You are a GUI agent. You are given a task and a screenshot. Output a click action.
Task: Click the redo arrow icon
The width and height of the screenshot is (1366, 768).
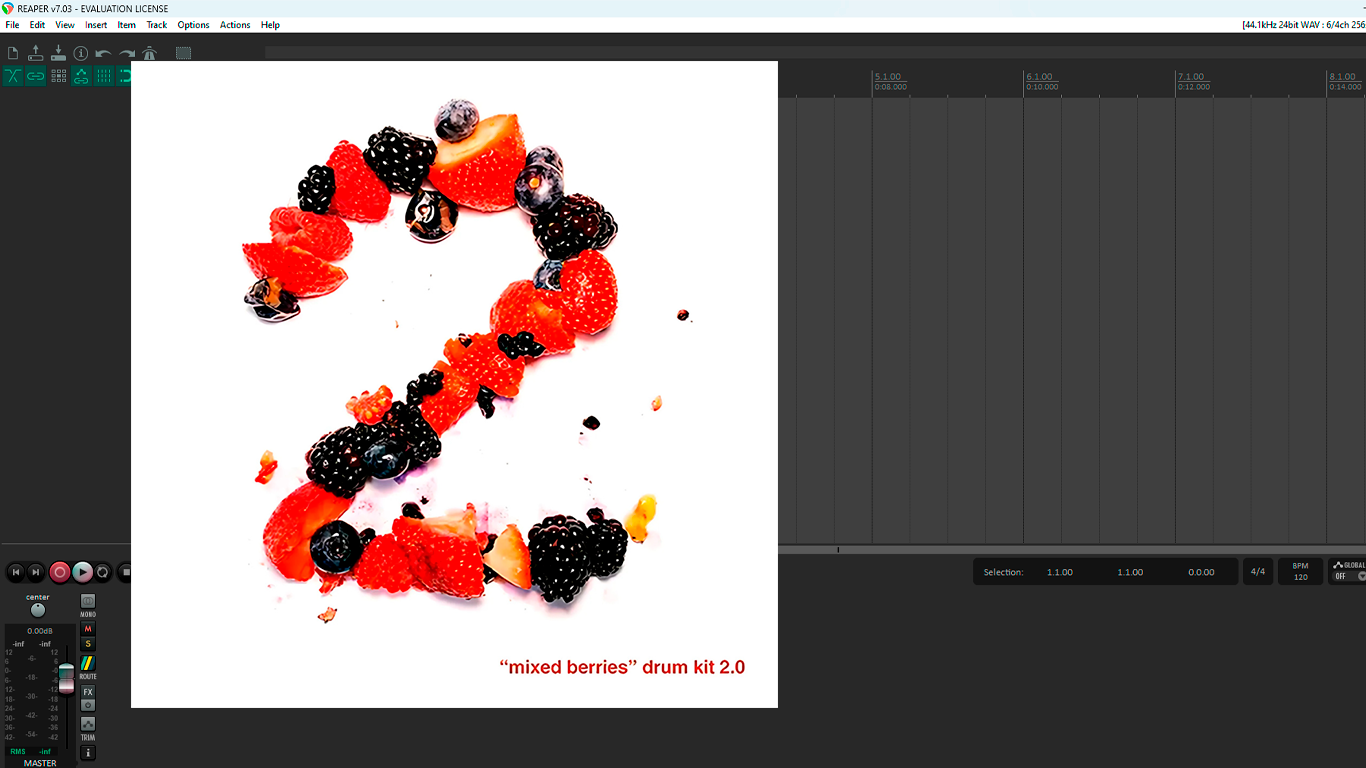click(127, 53)
